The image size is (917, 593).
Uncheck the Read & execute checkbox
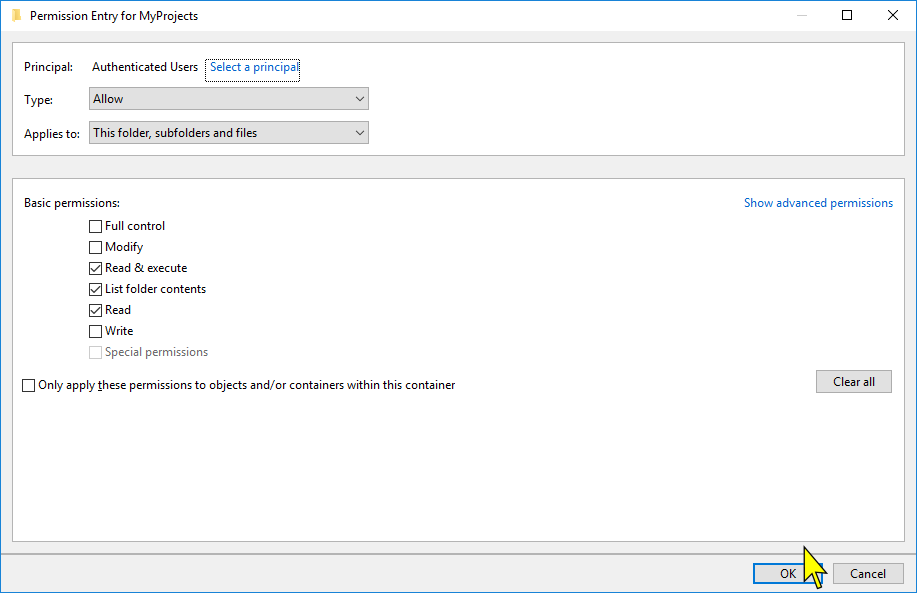tap(95, 268)
